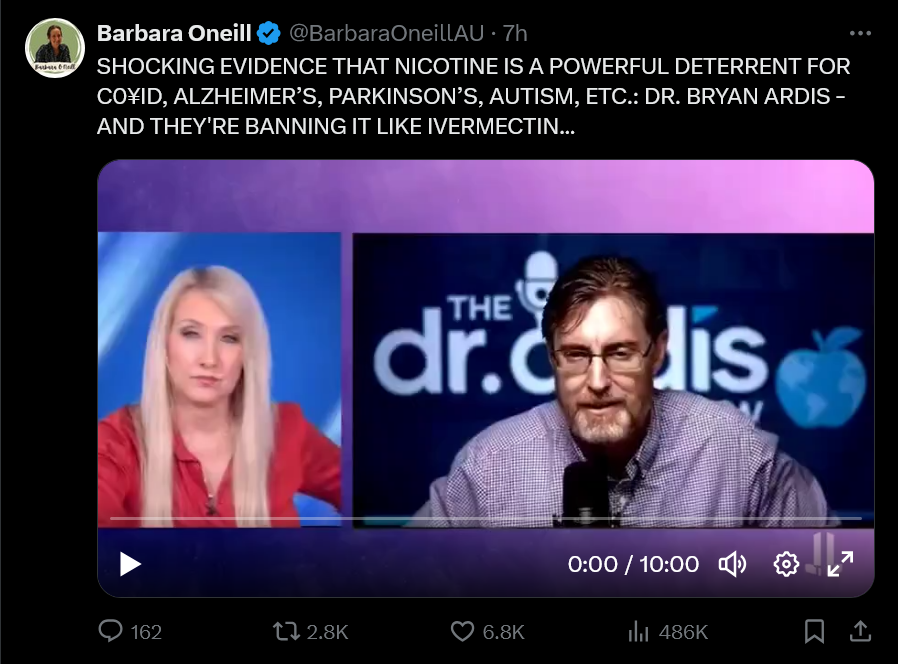Click the video frame showing Dr. Ardis
The height and width of the screenshot is (664, 898).
tap(613, 380)
